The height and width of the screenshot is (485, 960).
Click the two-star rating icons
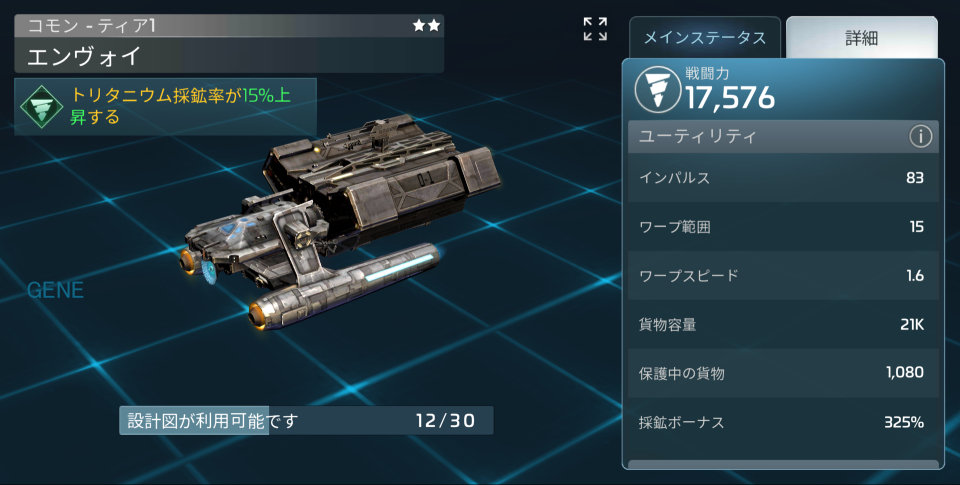coord(426,26)
